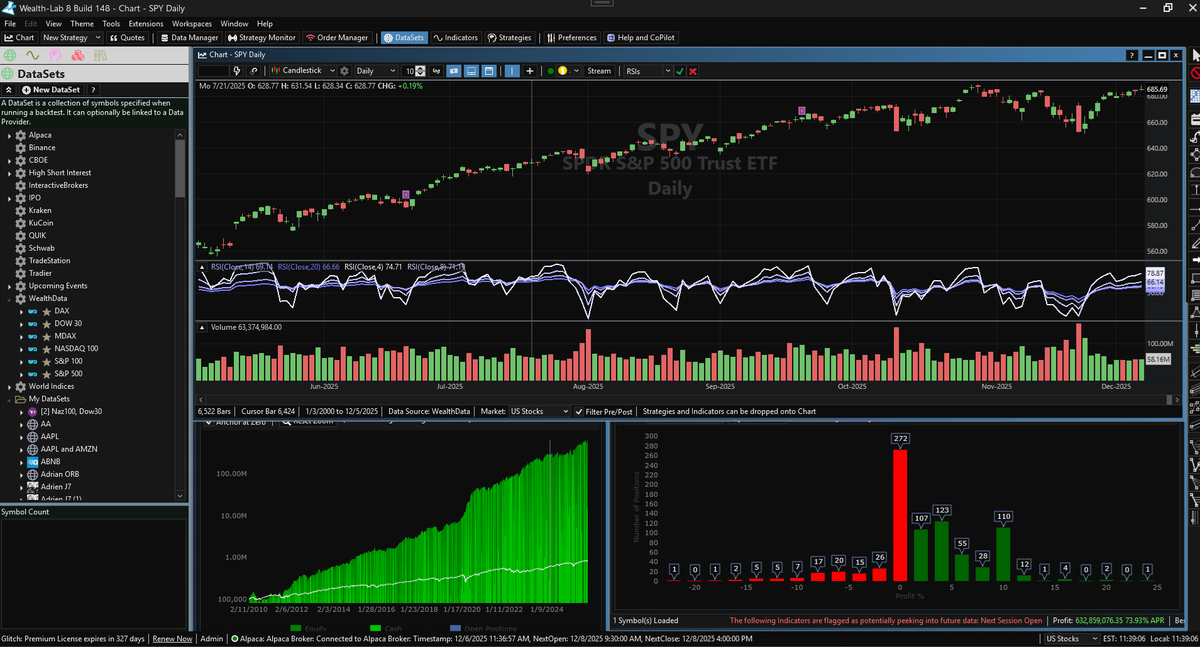The height and width of the screenshot is (647, 1200).
Task: Toggle the crosshair plus cursor button
Action: pyautogui.click(x=530, y=71)
